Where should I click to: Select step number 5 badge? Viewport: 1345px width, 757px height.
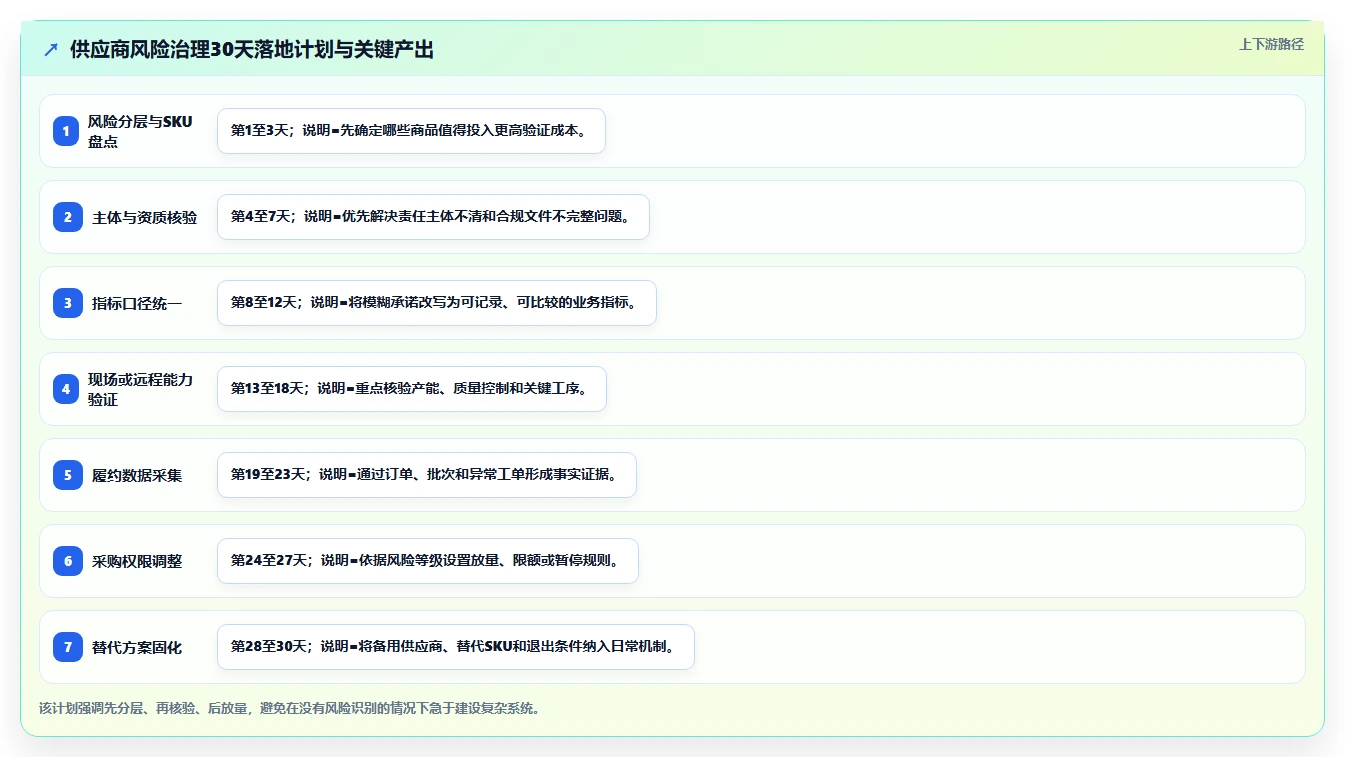click(x=68, y=475)
